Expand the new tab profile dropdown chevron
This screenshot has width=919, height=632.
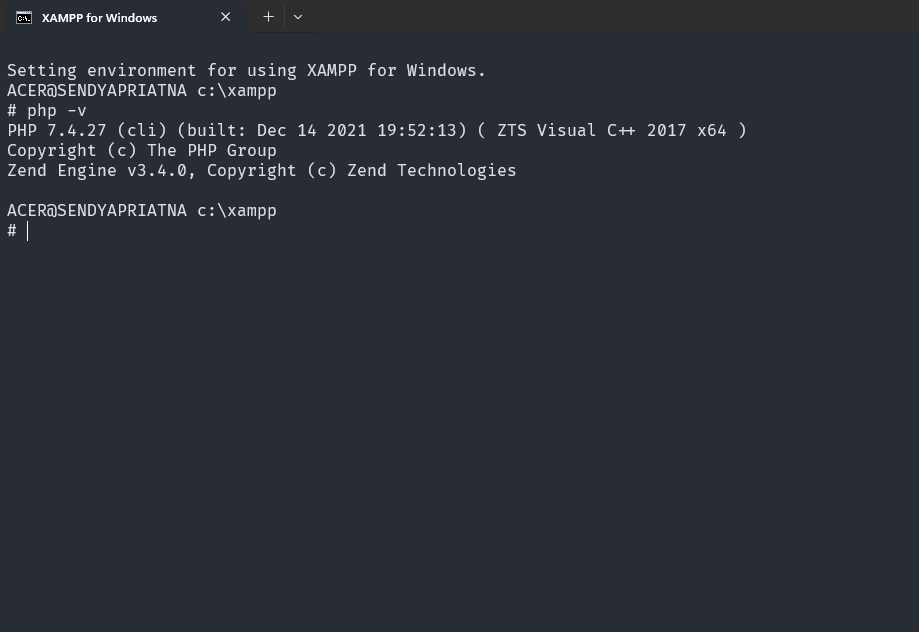298,17
